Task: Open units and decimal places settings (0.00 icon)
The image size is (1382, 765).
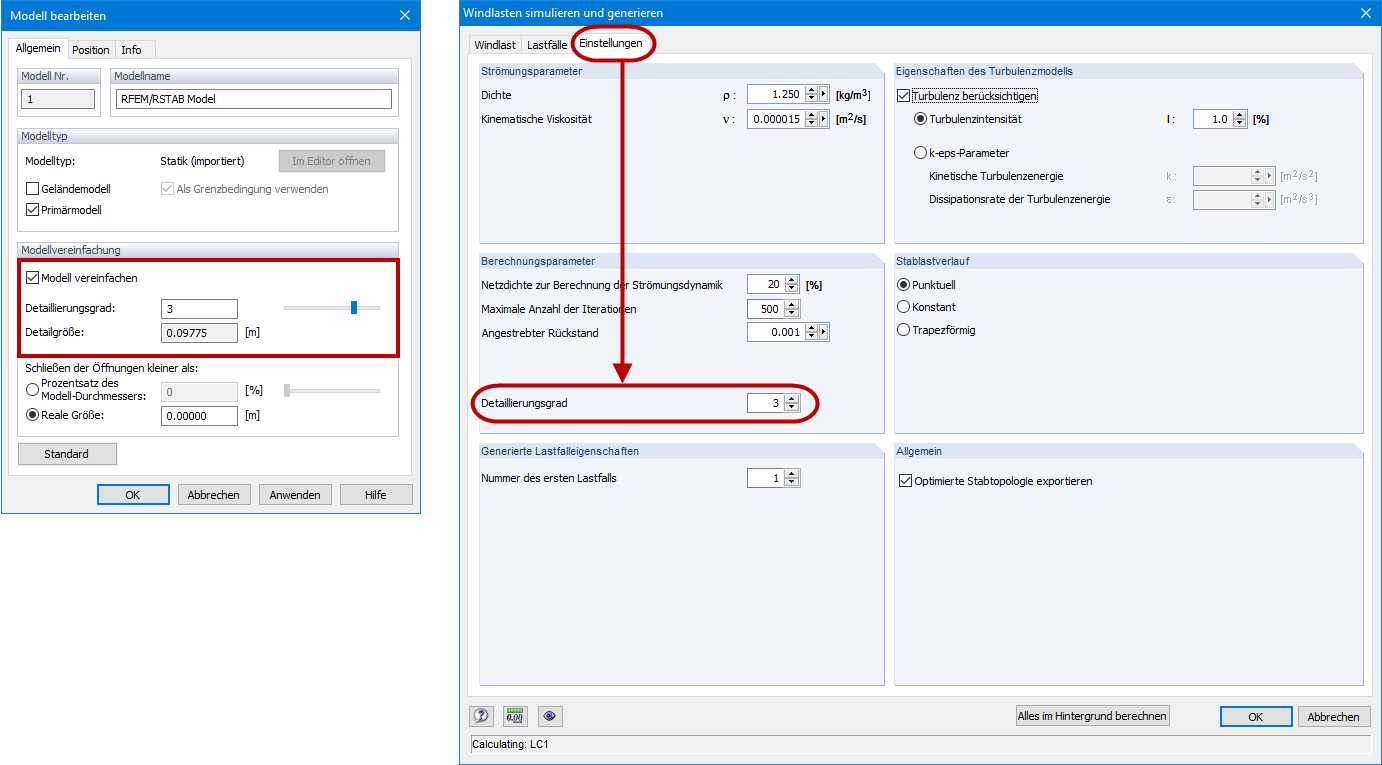Action: (515, 716)
